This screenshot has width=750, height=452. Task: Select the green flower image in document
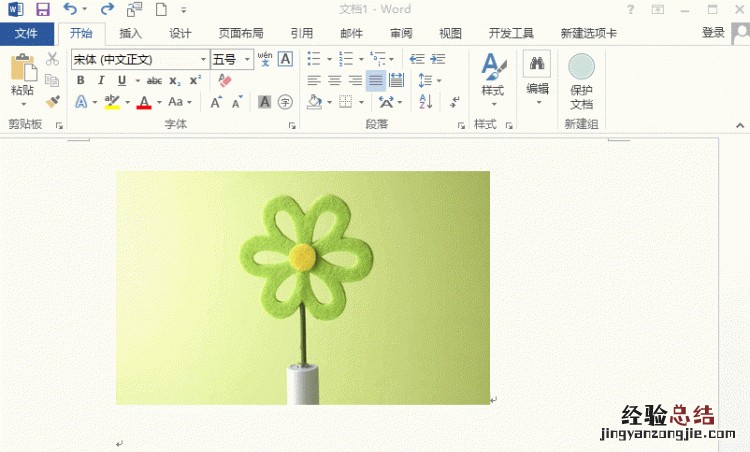click(302, 287)
